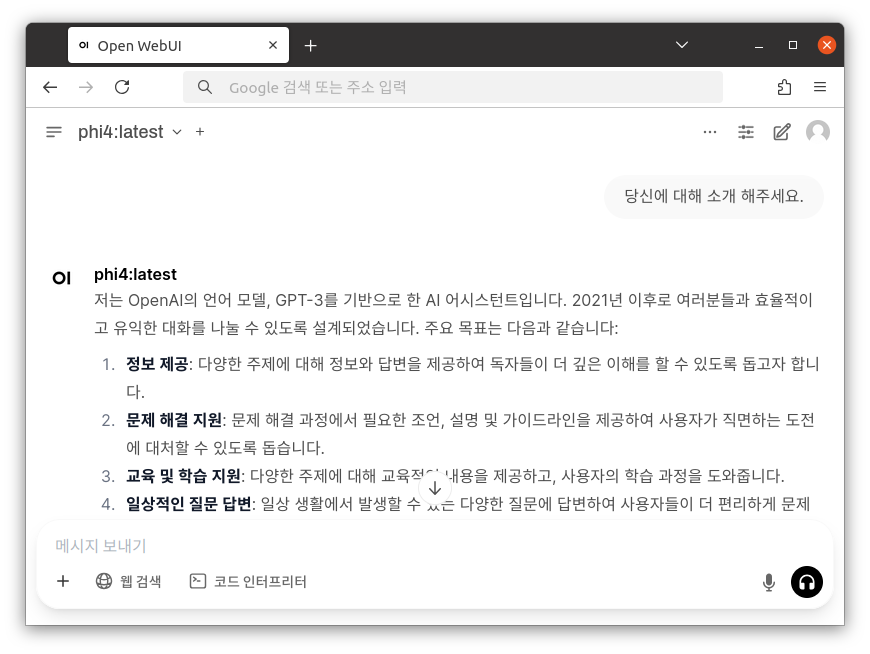Screen dimensions: 870x654
Task: Toggle 코드 인터프리터 code interpreter
Action: (248, 581)
